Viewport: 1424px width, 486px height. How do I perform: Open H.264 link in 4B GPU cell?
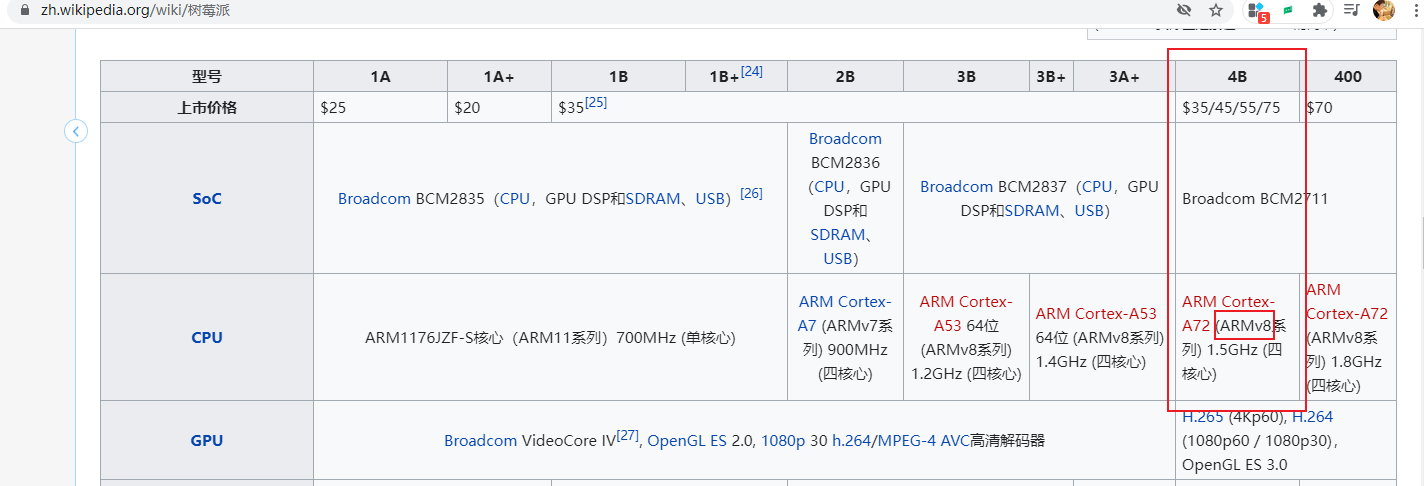coord(1312,416)
